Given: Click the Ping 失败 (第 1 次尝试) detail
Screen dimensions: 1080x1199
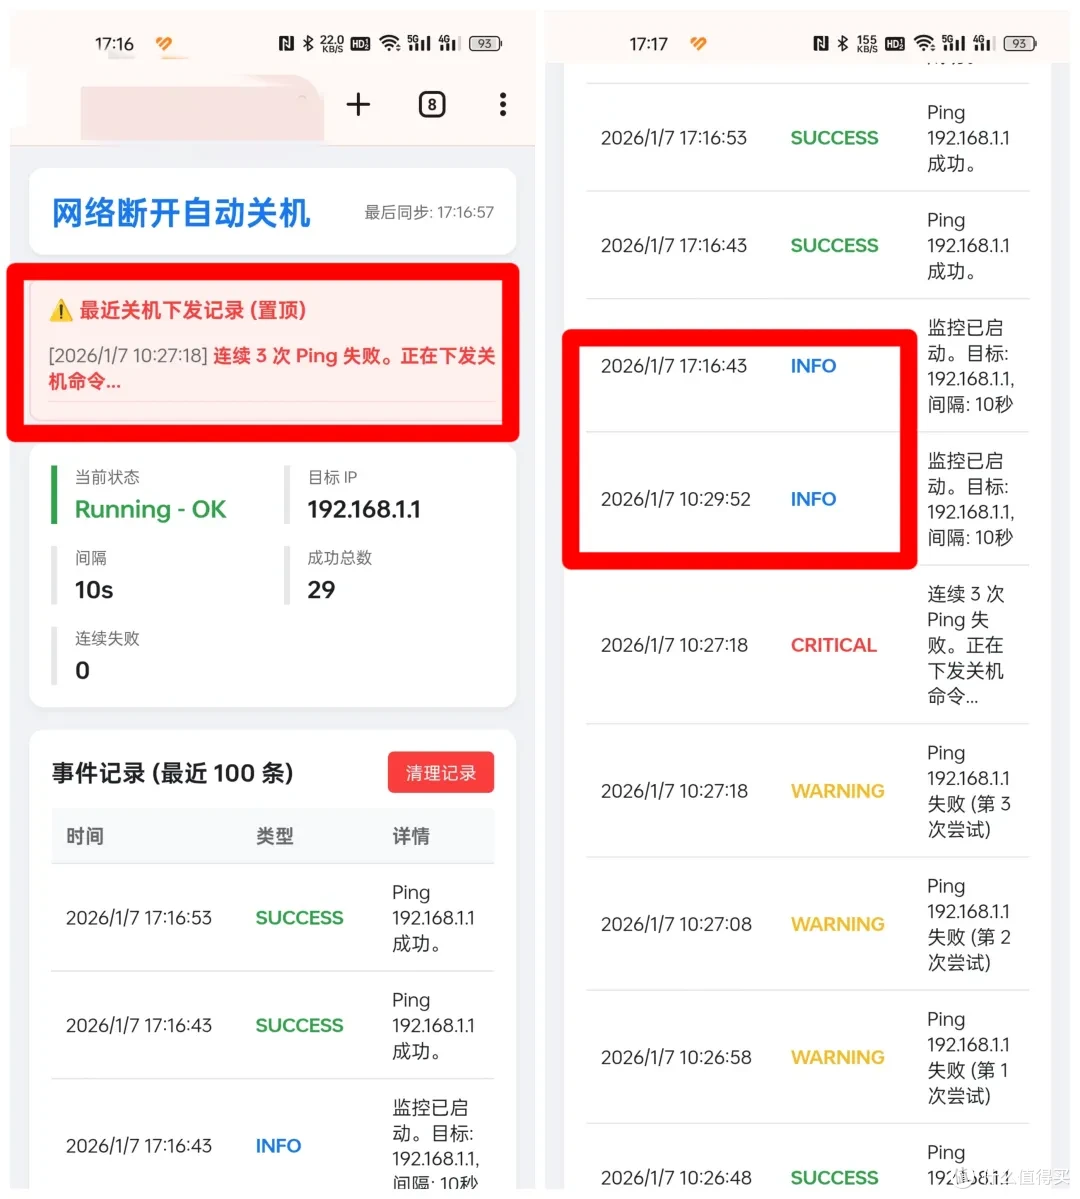Looking at the screenshot, I should click(968, 1057).
